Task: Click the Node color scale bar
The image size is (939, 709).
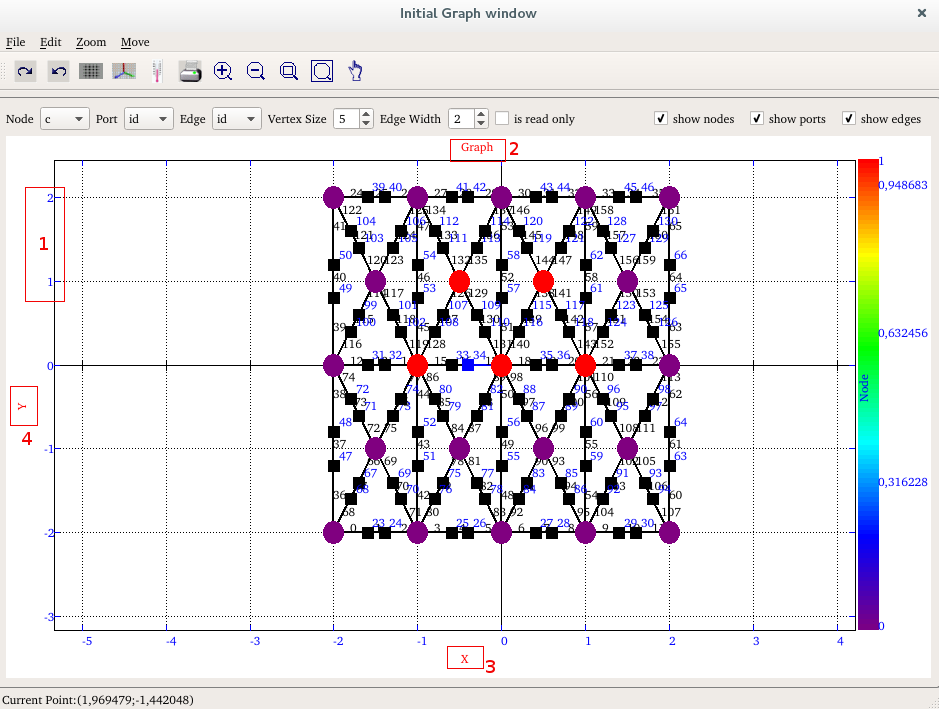Action: coord(868,394)
